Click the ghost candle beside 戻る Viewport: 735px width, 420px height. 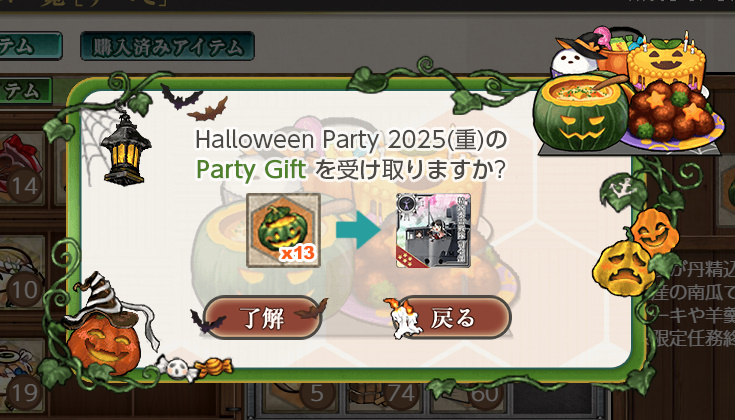[x=402, y=318]
